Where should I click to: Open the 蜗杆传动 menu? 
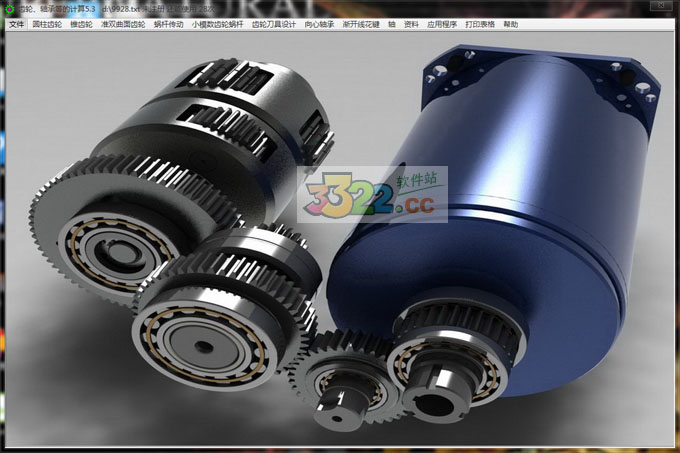coord(169,24)
